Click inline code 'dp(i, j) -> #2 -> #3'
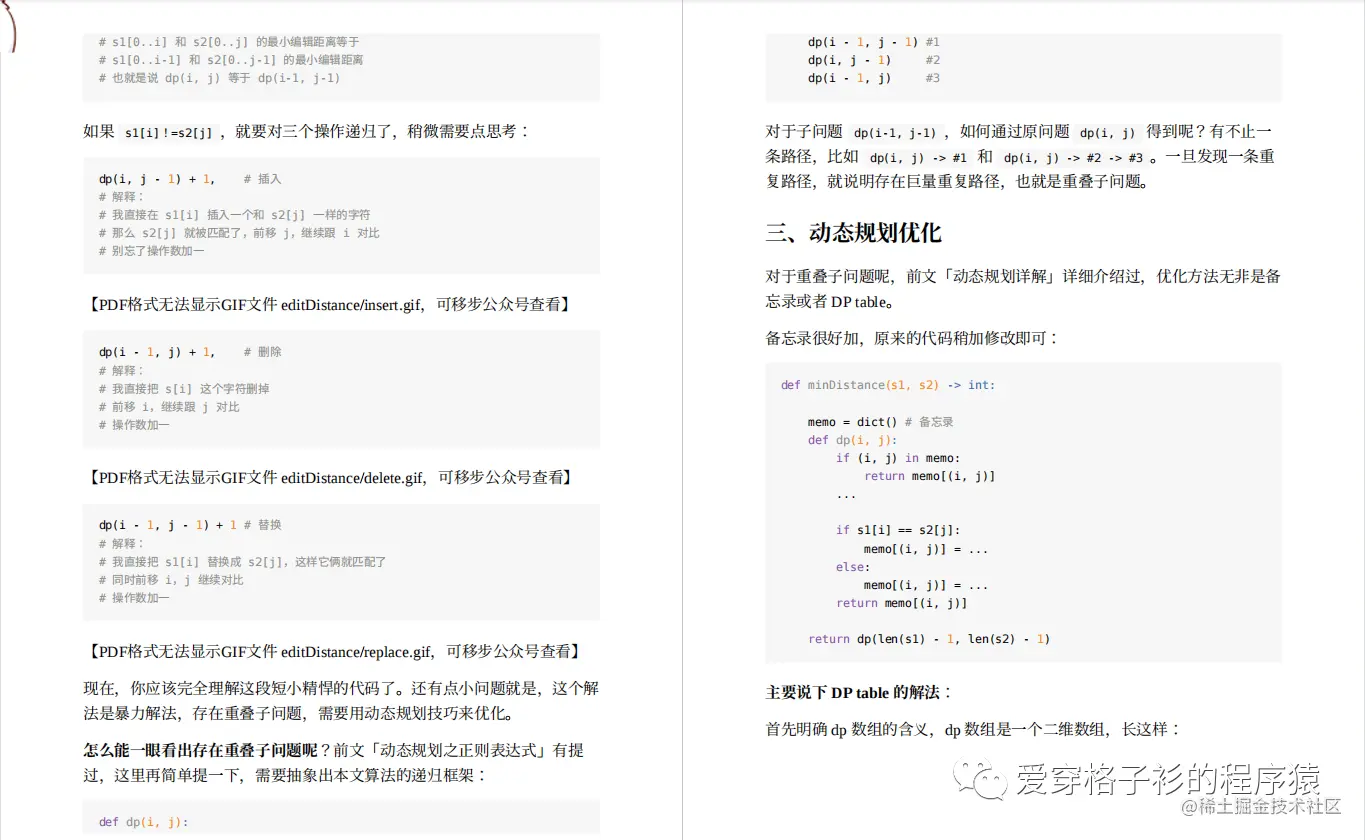This screenshot has height=840, width=1365. [x=1073, y=158]
